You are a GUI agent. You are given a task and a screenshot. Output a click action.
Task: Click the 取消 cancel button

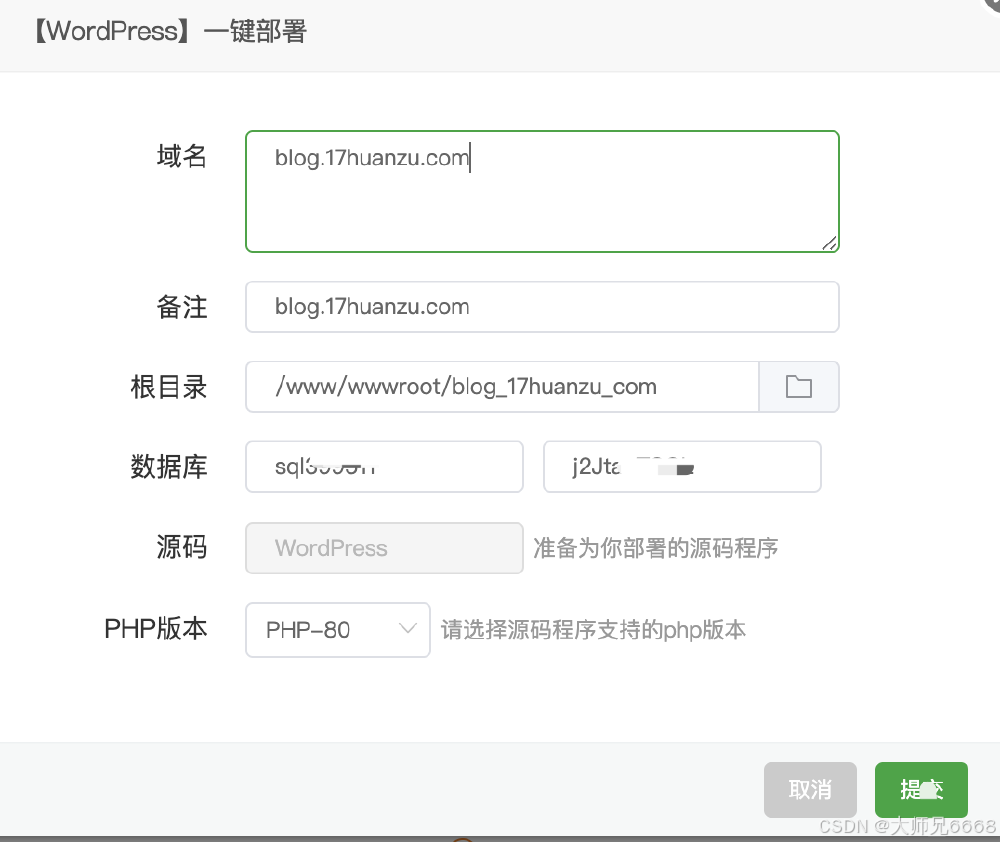tap(810, 790)
